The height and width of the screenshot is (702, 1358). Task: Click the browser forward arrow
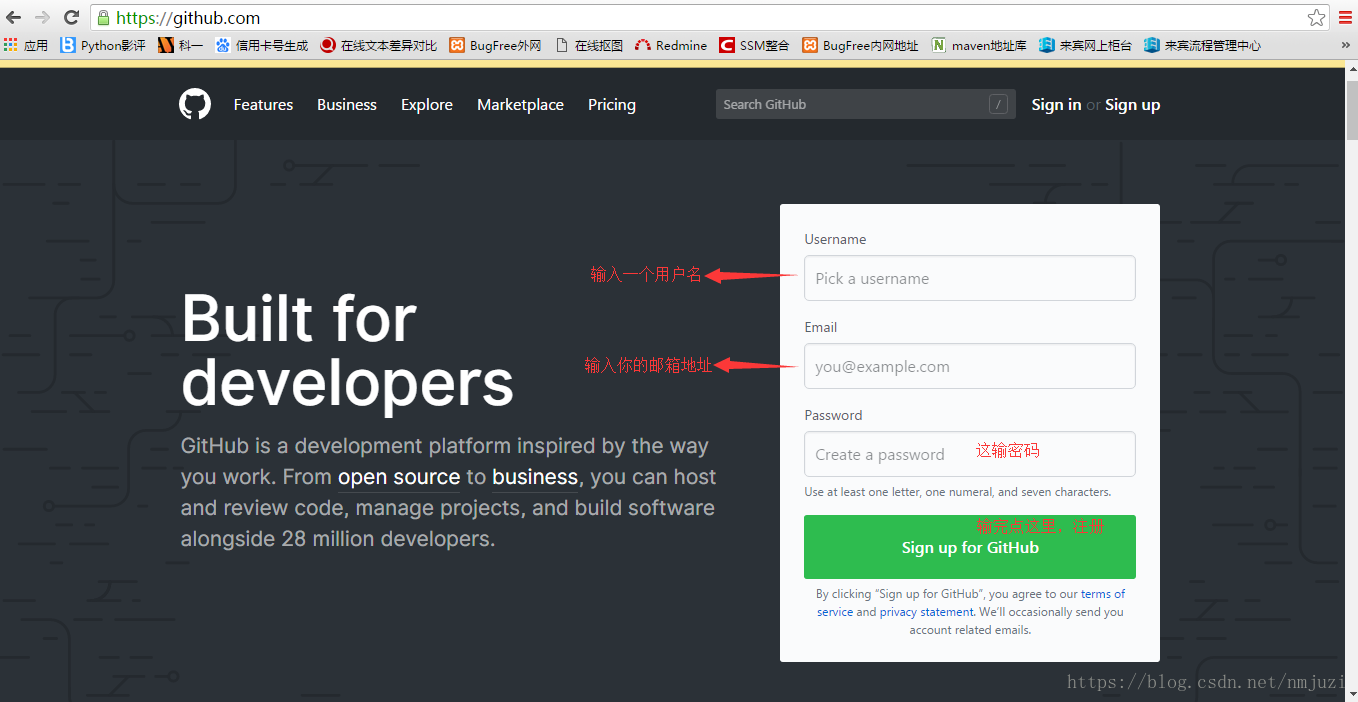click(42, 17)
